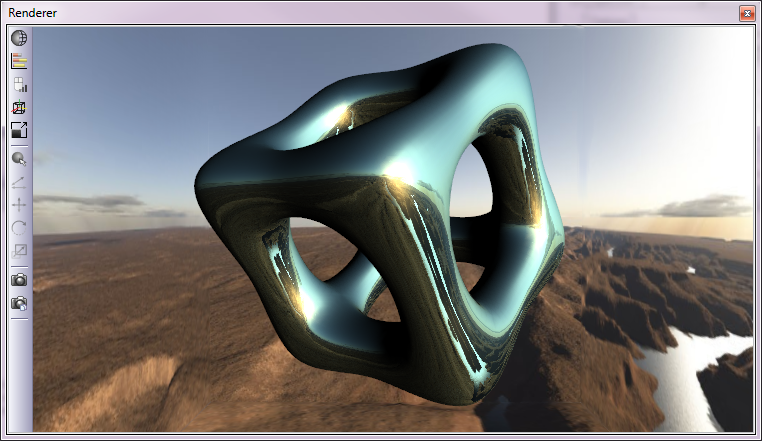Click the first camera snapshot icon

tap(19, 279)
